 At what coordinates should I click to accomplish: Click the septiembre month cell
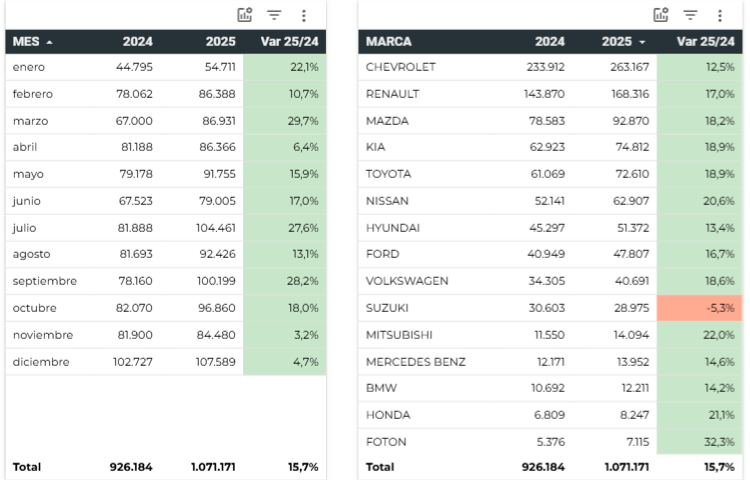45,281
